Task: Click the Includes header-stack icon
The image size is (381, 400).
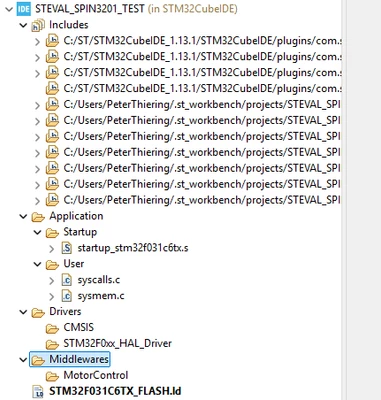Action: click(x=38, y=25)
